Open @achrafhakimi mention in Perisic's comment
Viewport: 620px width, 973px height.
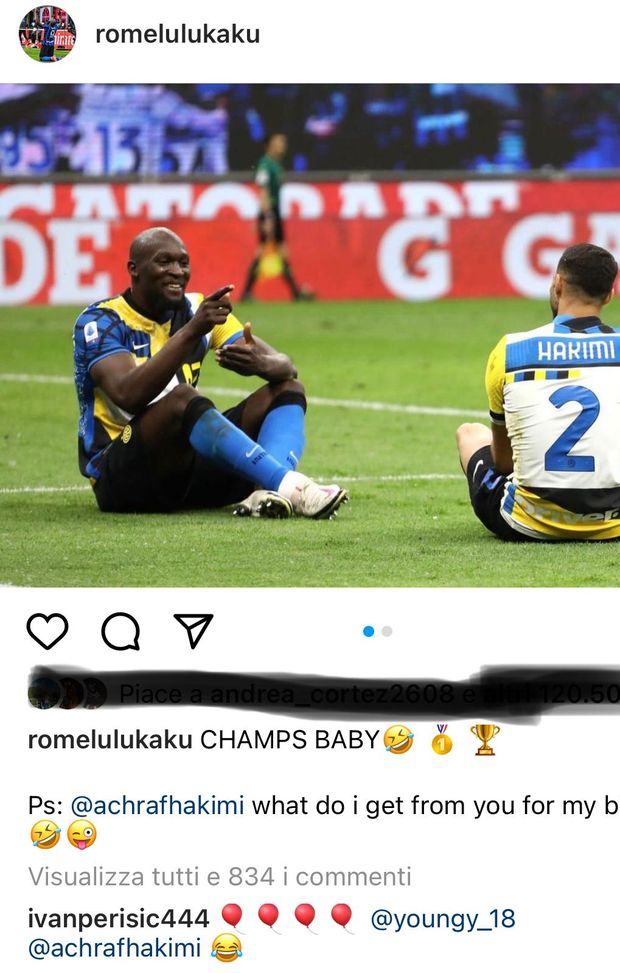(x=115, y=948)
